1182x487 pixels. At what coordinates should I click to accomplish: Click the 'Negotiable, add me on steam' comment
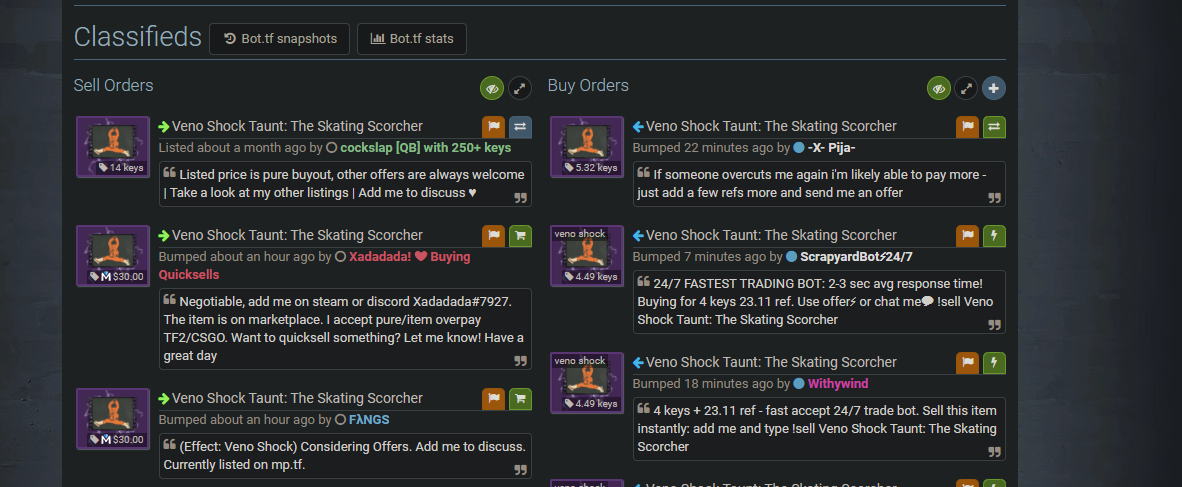click(x=345, y=329)
